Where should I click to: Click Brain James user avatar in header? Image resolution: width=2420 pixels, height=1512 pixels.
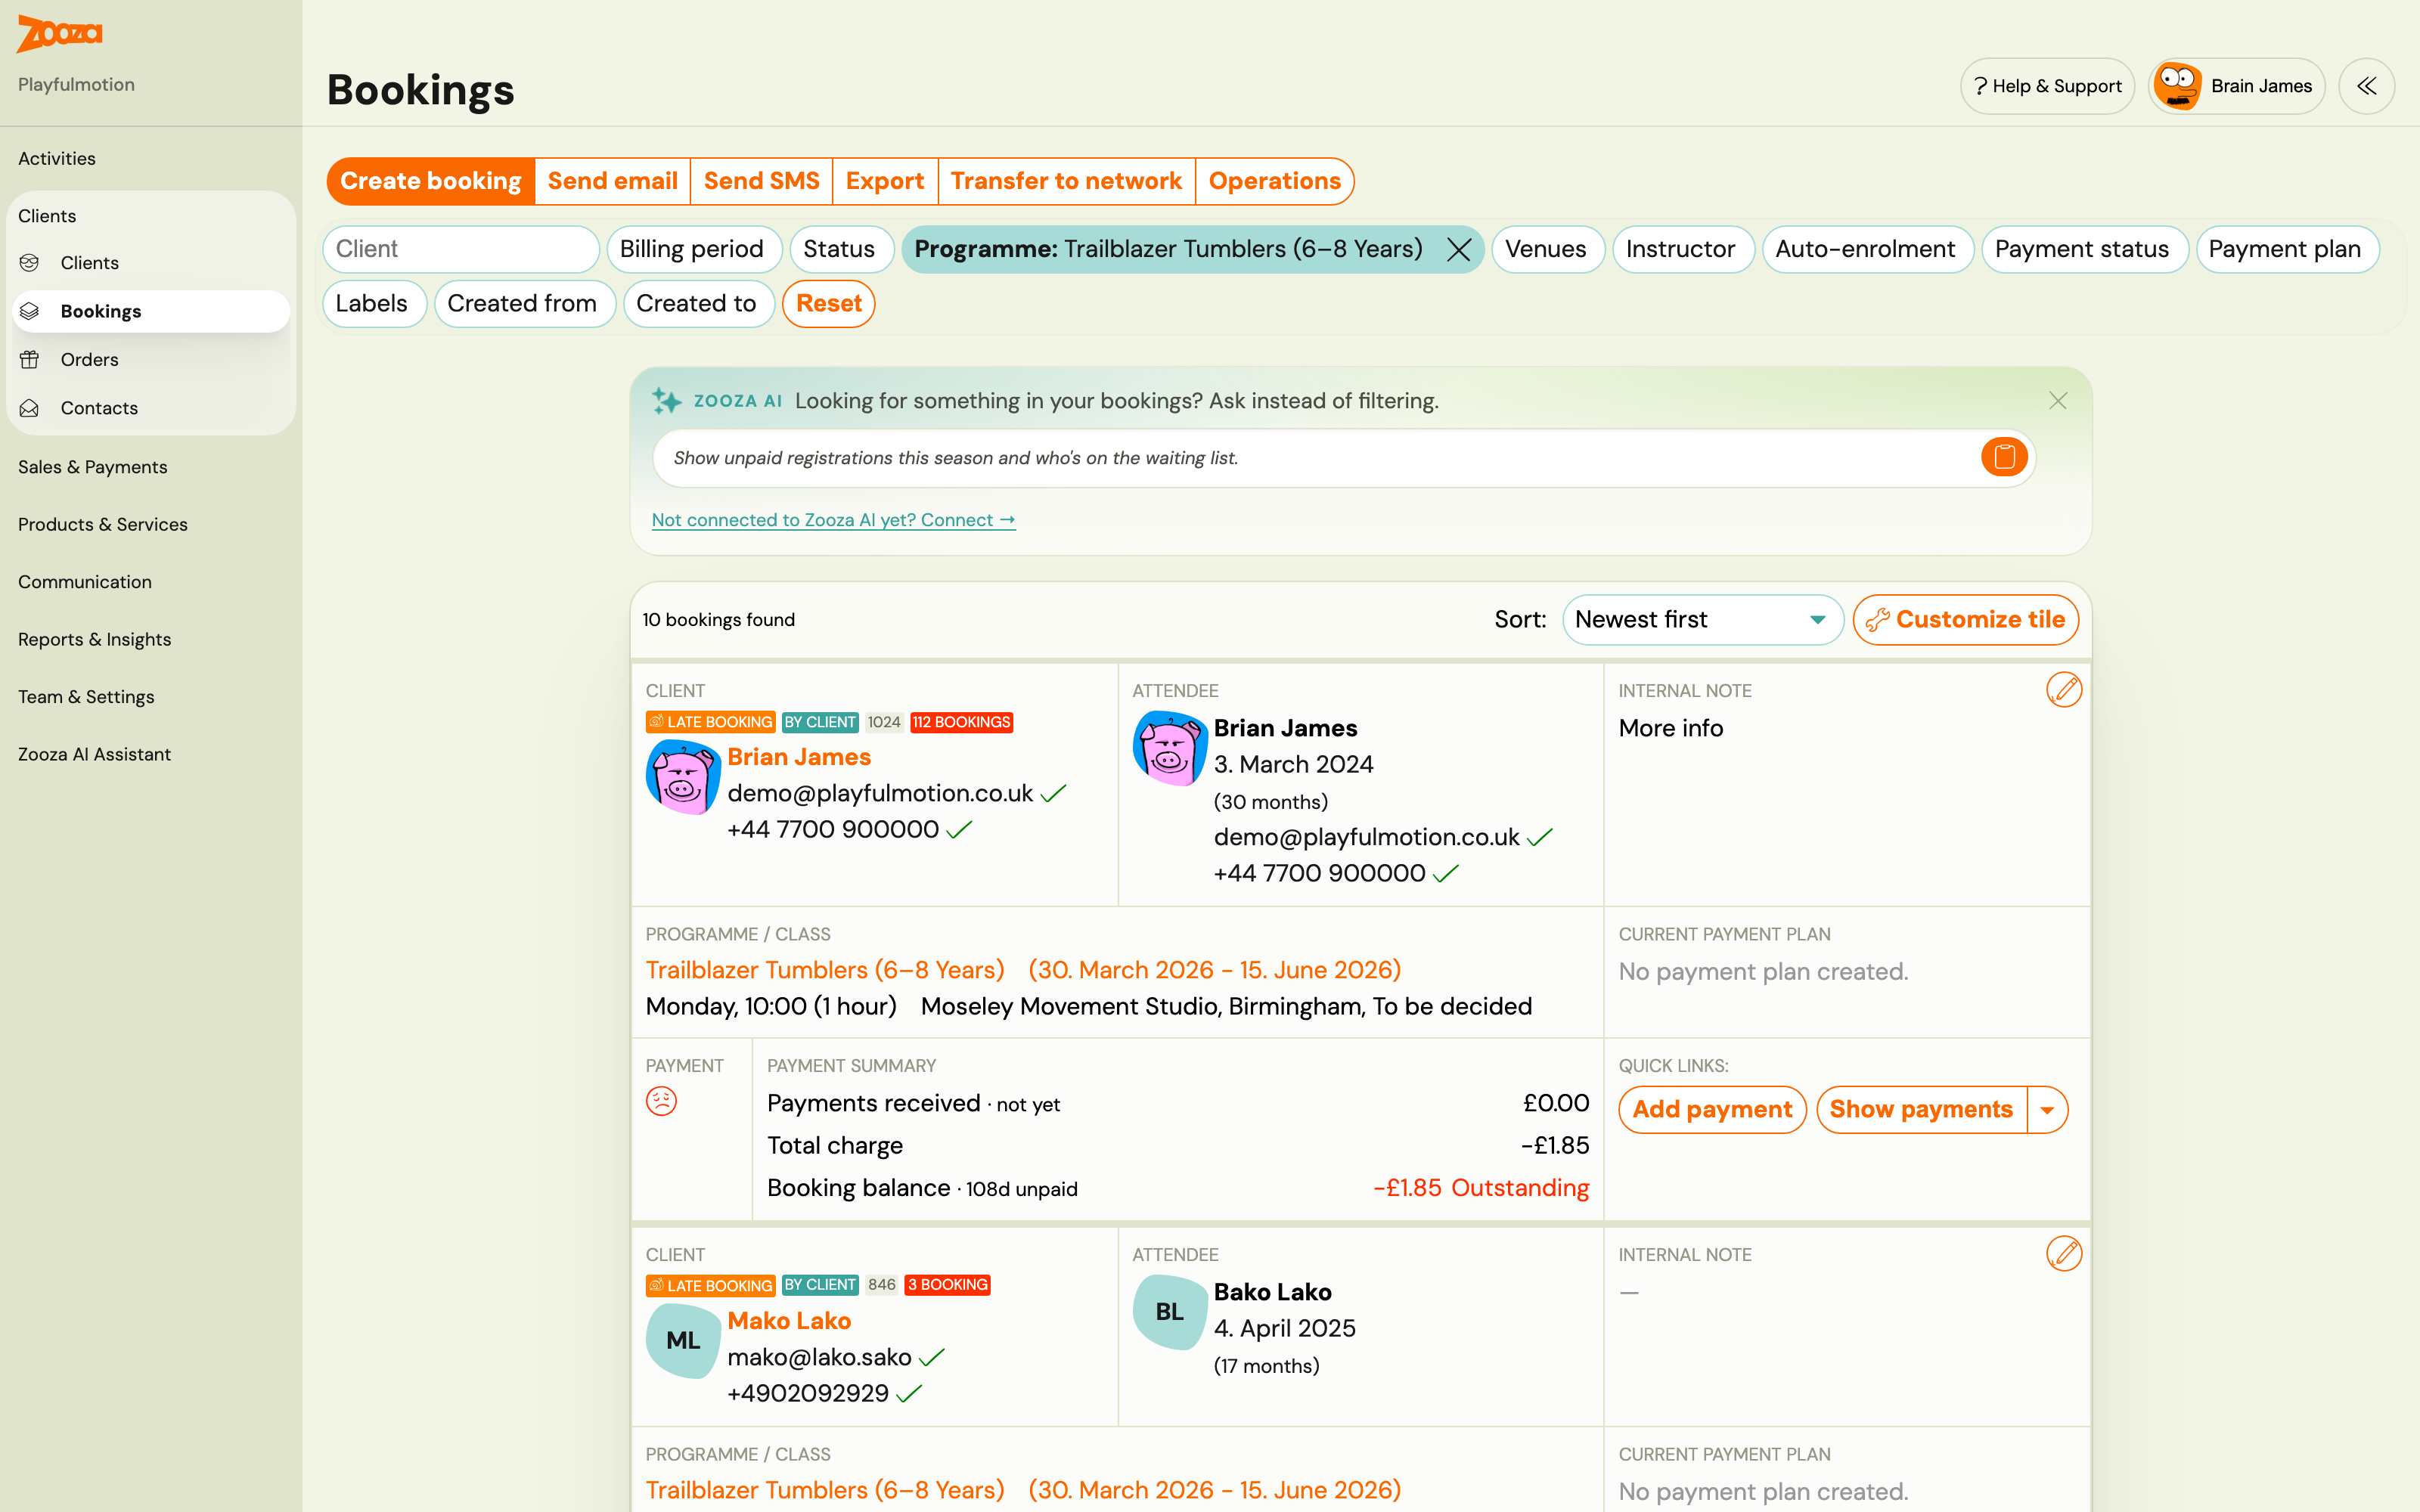(x=2177, y=86)
